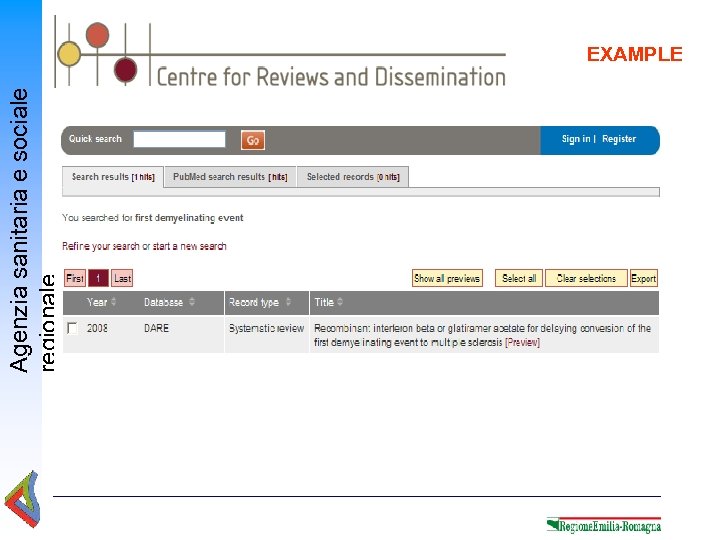Open the Preview link for the interferon beta record

(522, 343)
